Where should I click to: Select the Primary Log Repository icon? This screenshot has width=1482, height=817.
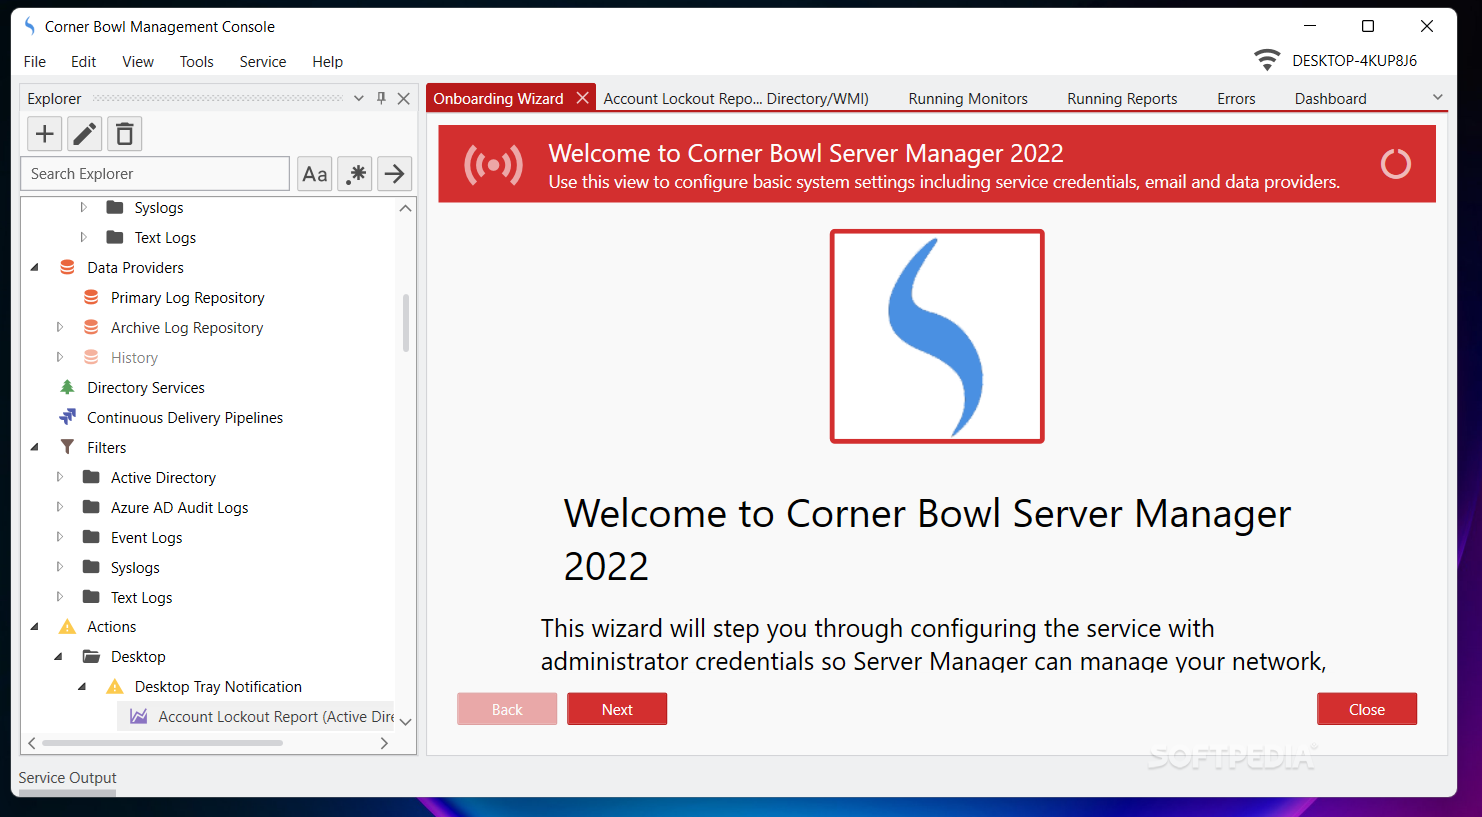tap(91, 298)
